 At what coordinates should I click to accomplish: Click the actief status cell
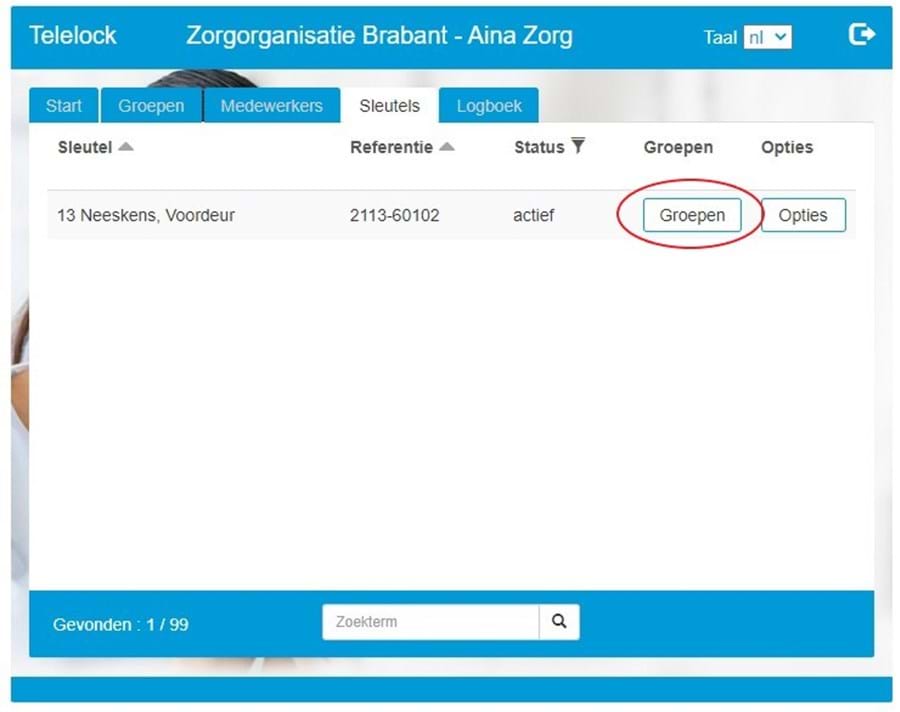(x=533, y=215)
